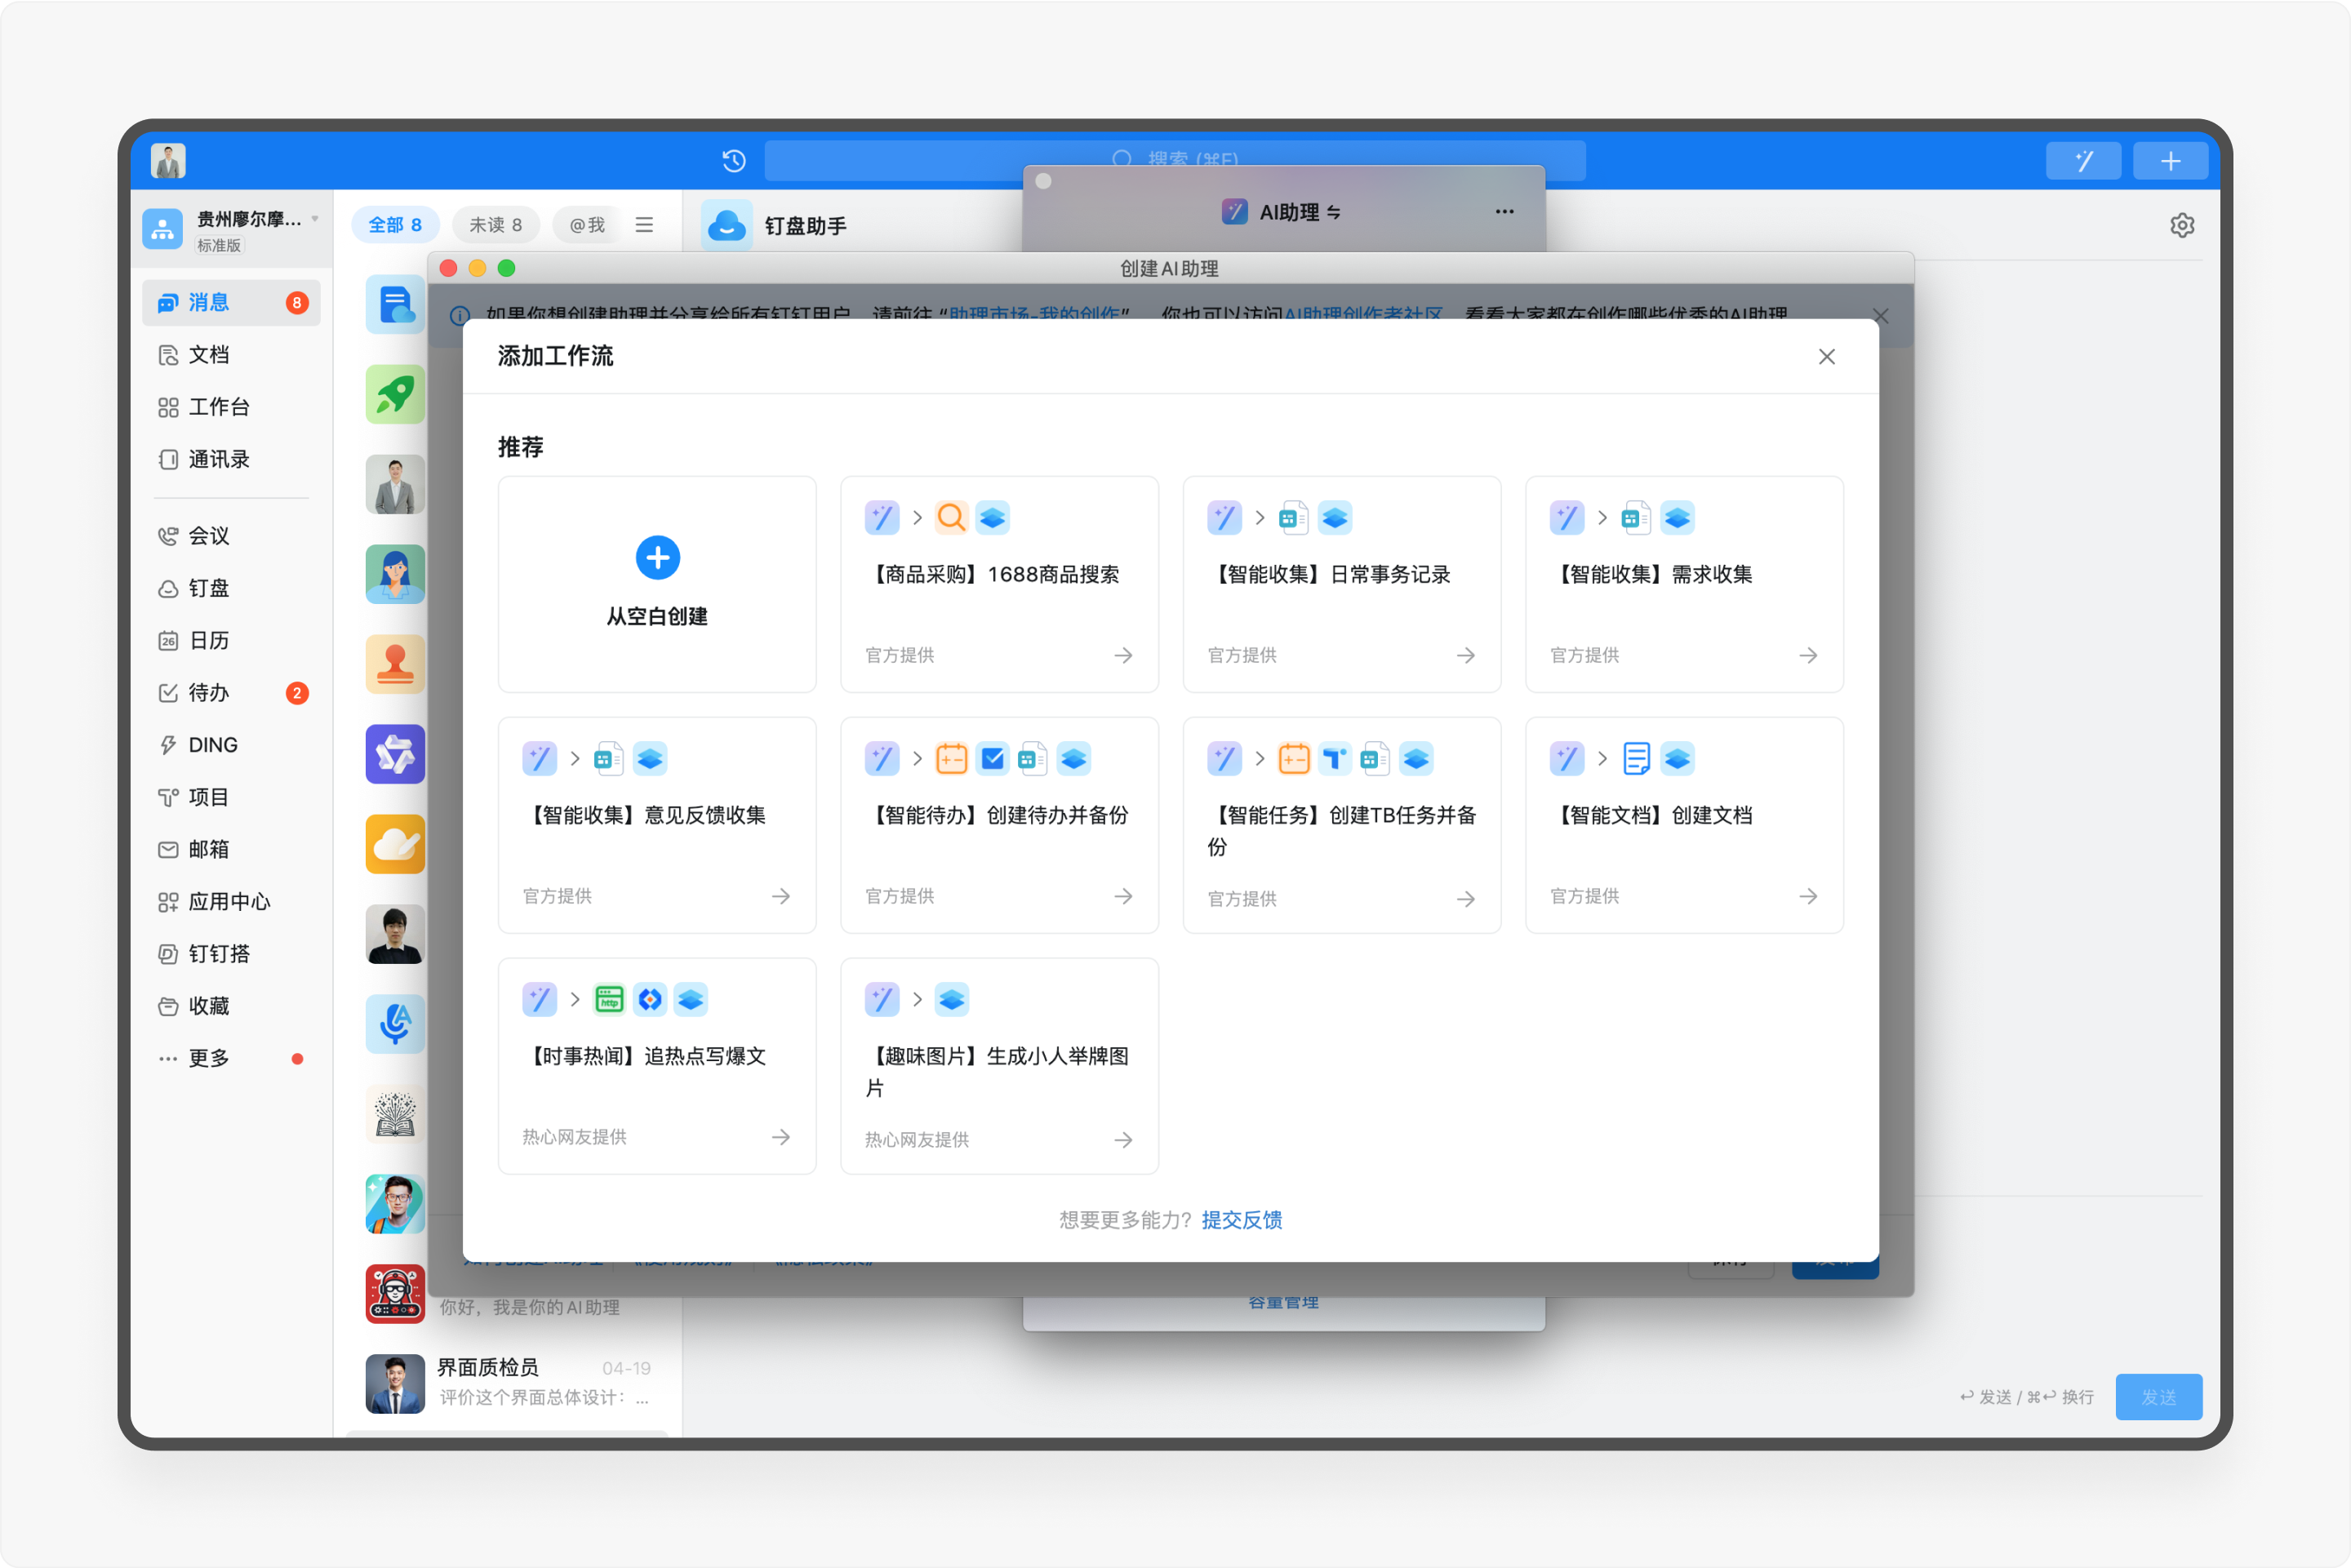Choose the 创建待办并备份 workflow
2351x1568 pixels.
999,825
